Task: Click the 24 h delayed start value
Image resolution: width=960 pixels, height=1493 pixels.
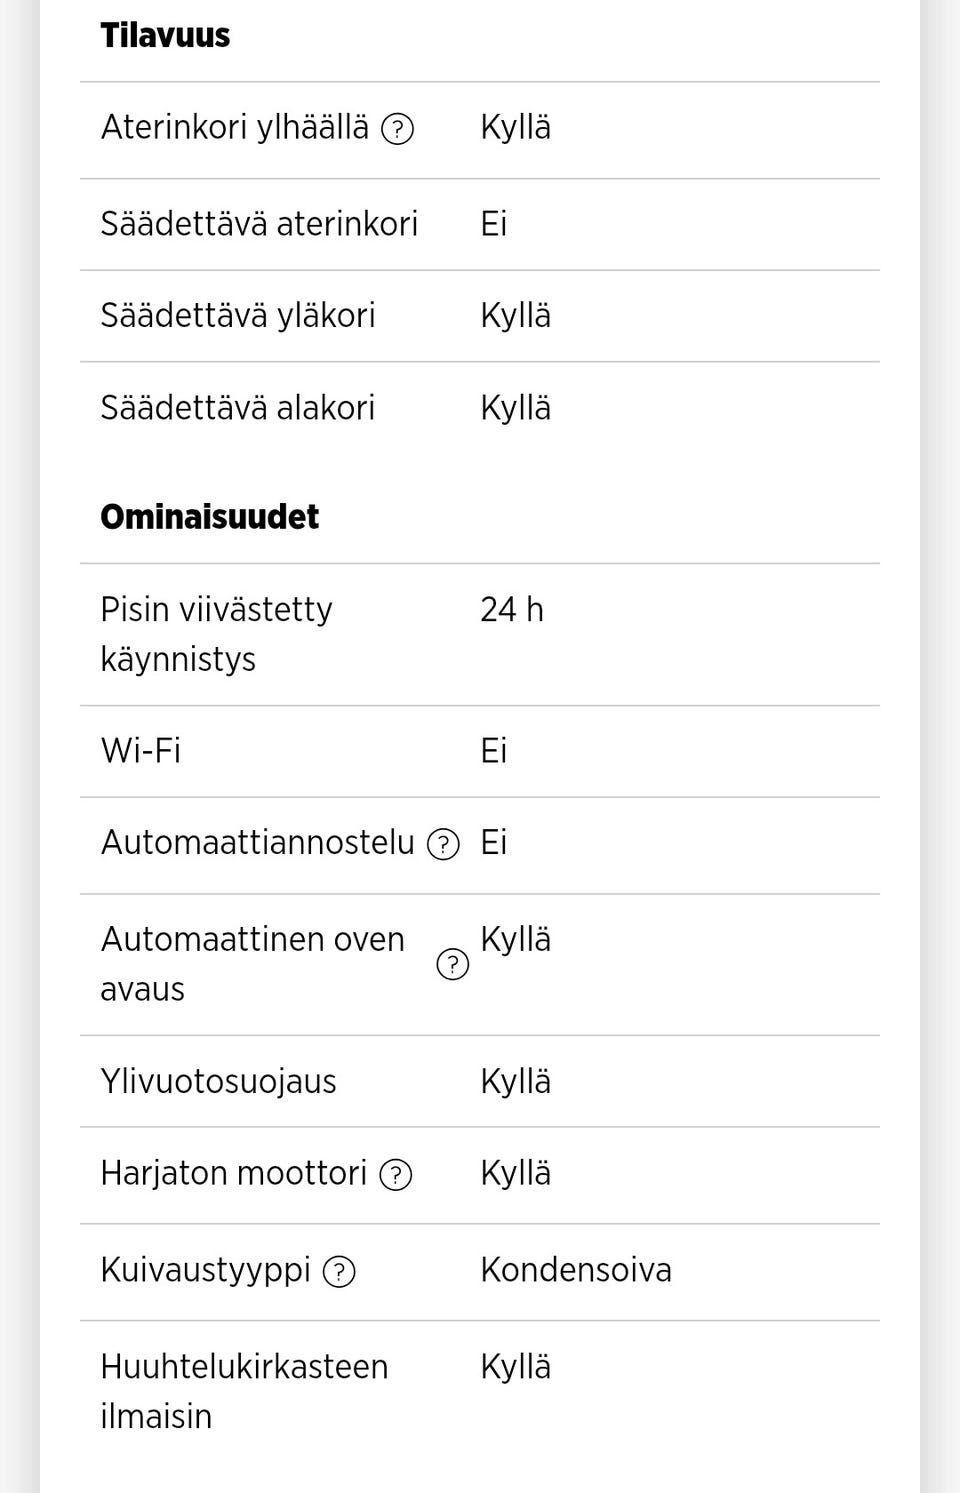Action: (x=512, y=610)
